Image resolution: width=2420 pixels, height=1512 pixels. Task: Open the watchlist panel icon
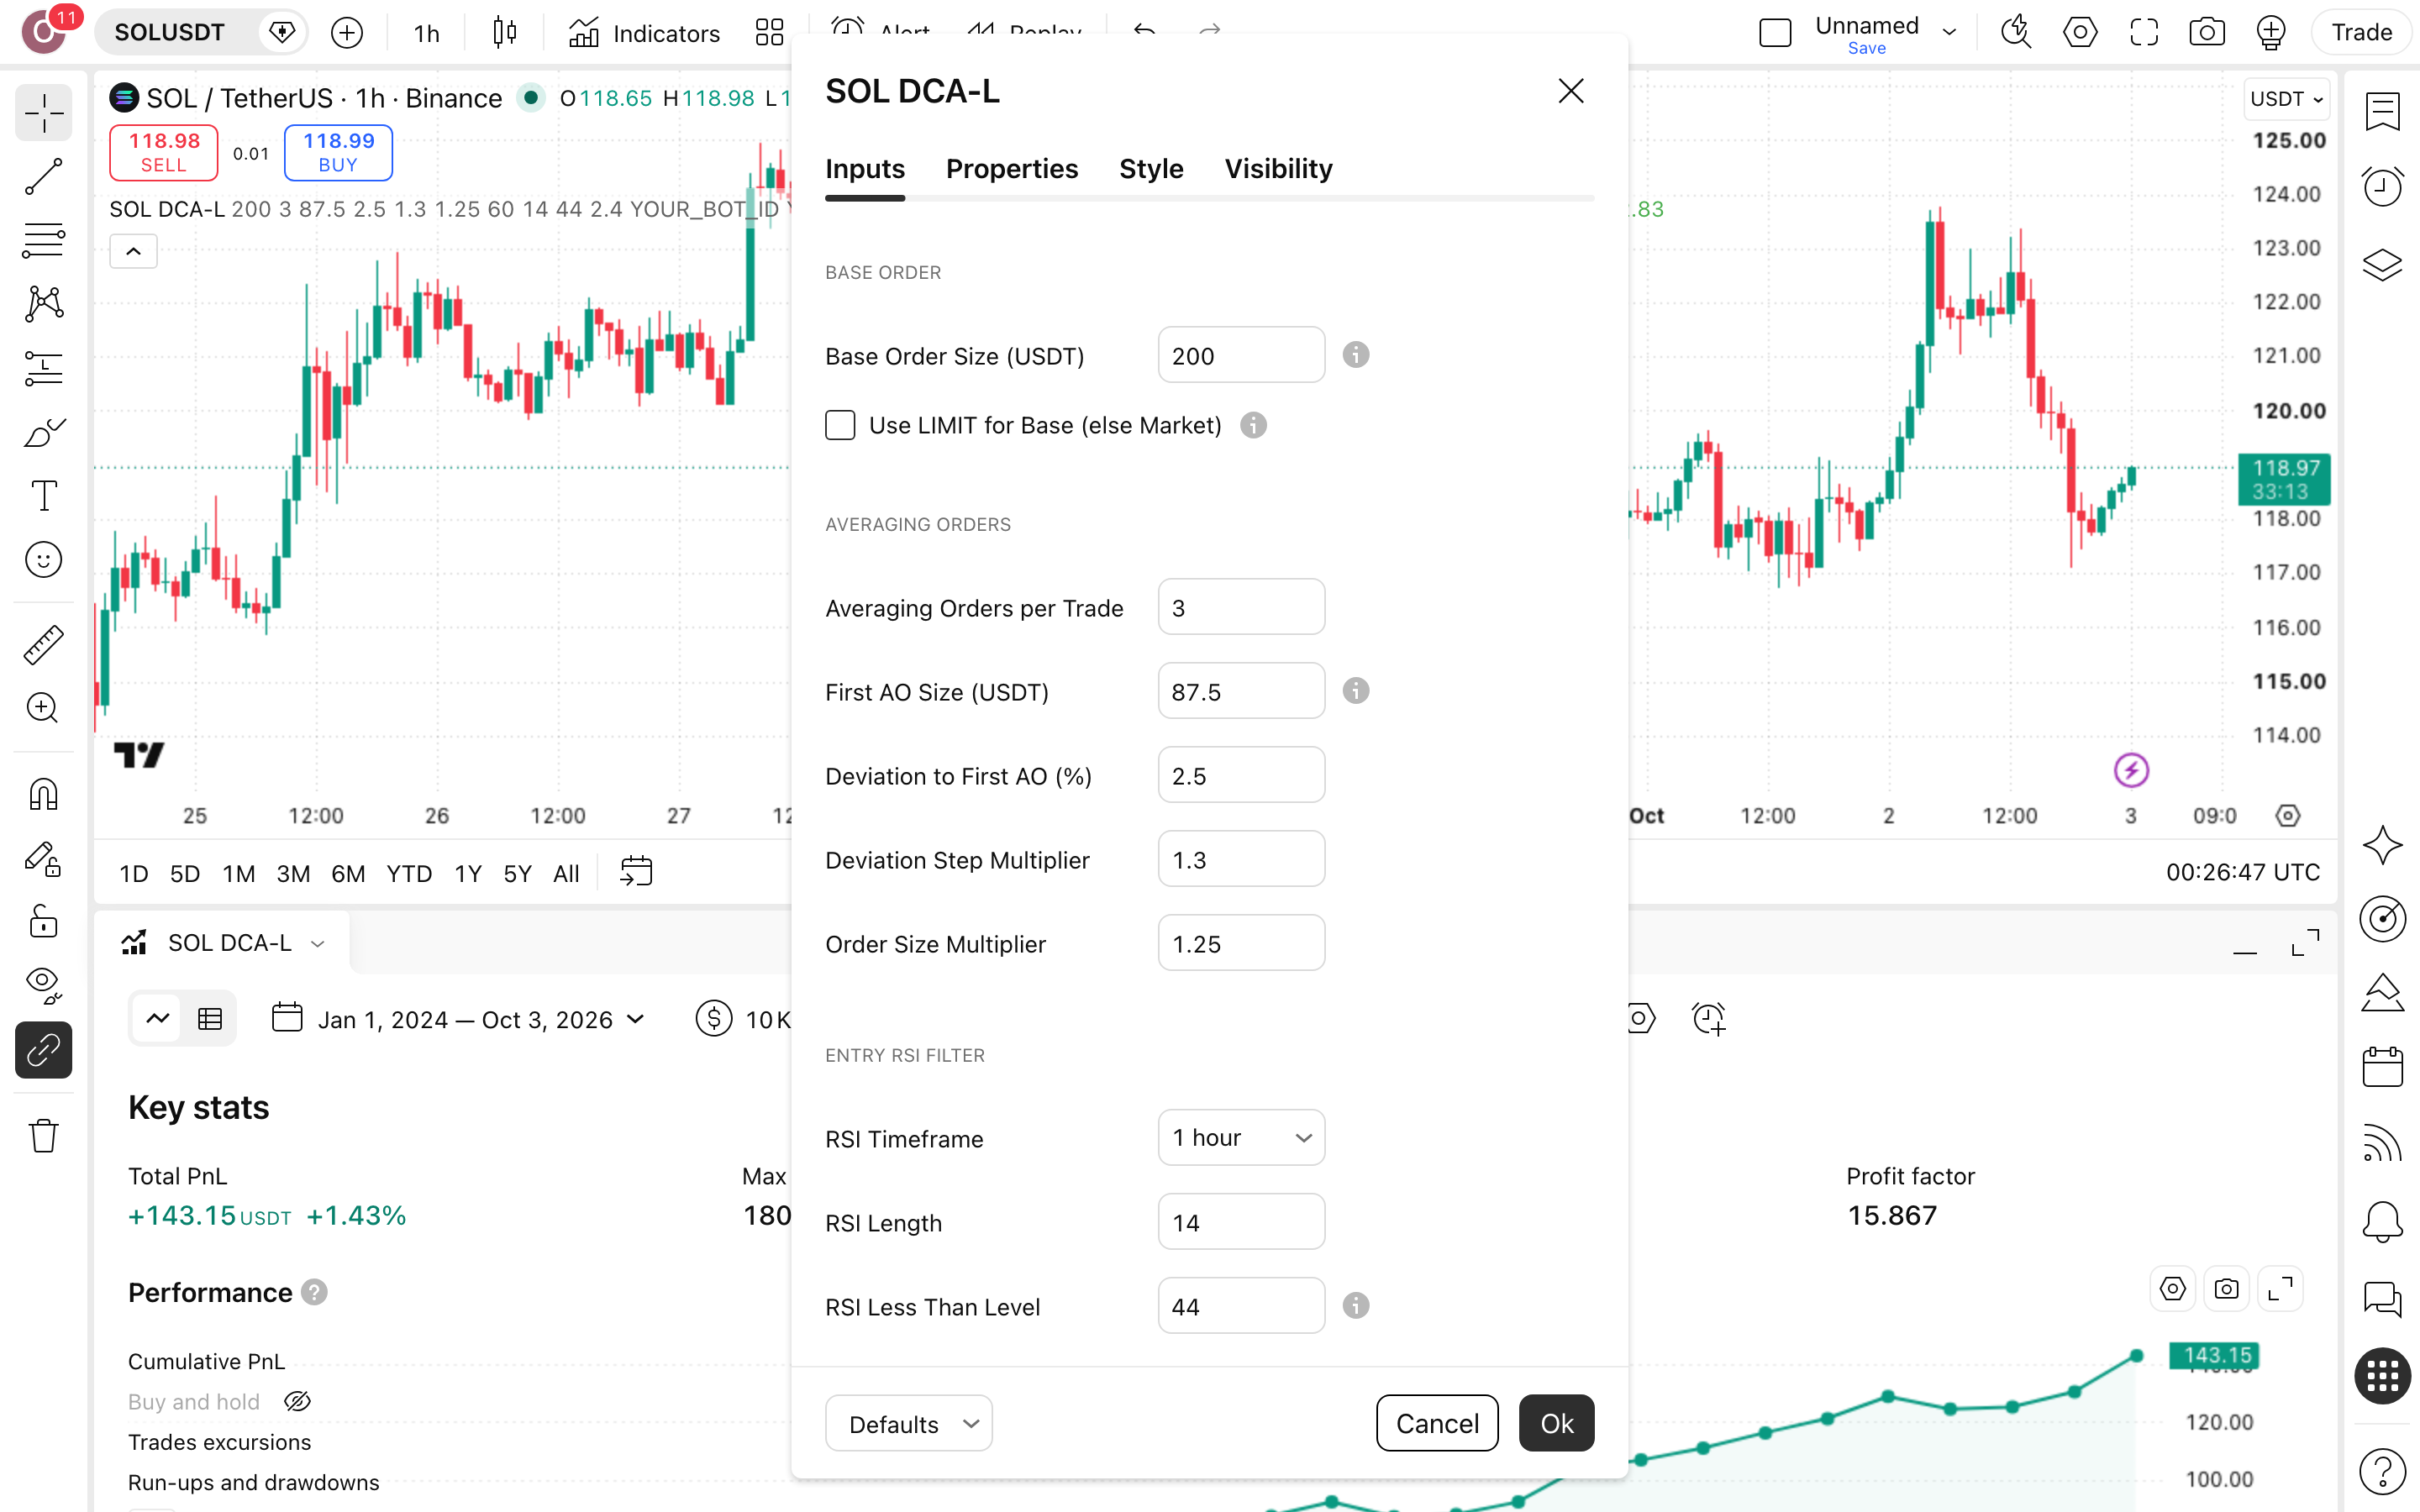(2383, 112)
